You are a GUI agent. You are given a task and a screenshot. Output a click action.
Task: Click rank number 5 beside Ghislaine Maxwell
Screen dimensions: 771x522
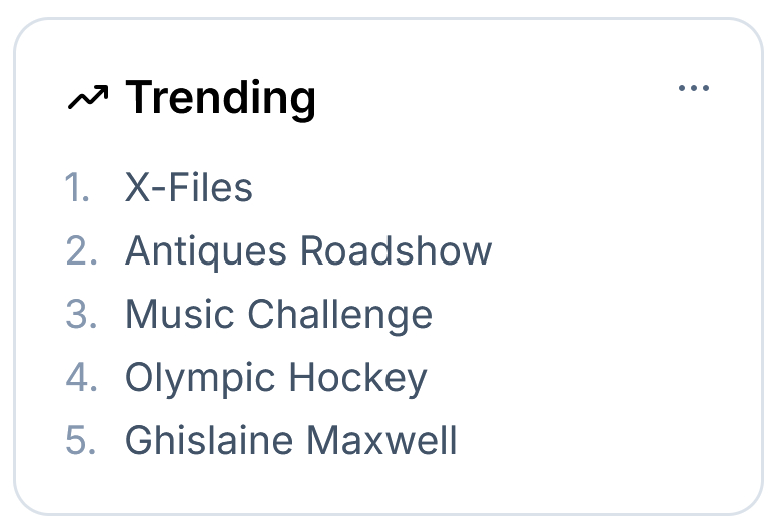pos(81,440)
